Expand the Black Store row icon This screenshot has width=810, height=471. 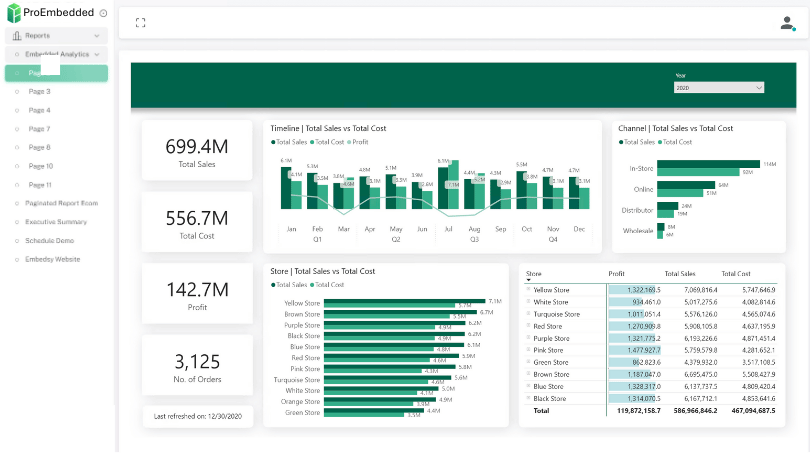coord(529,398)
